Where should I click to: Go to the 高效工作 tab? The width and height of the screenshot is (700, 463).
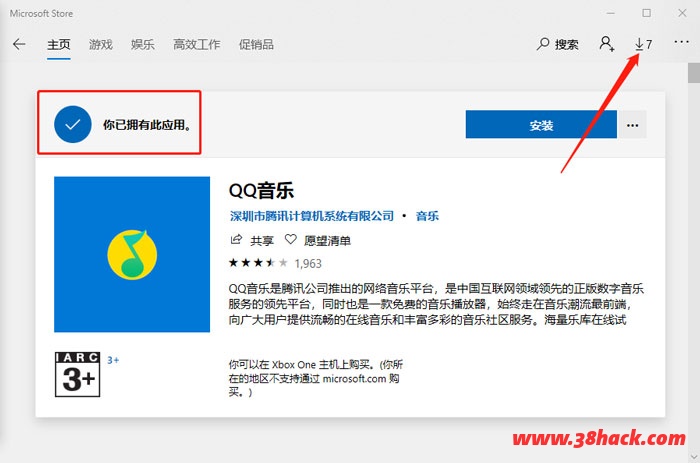(x=196, y=45)
